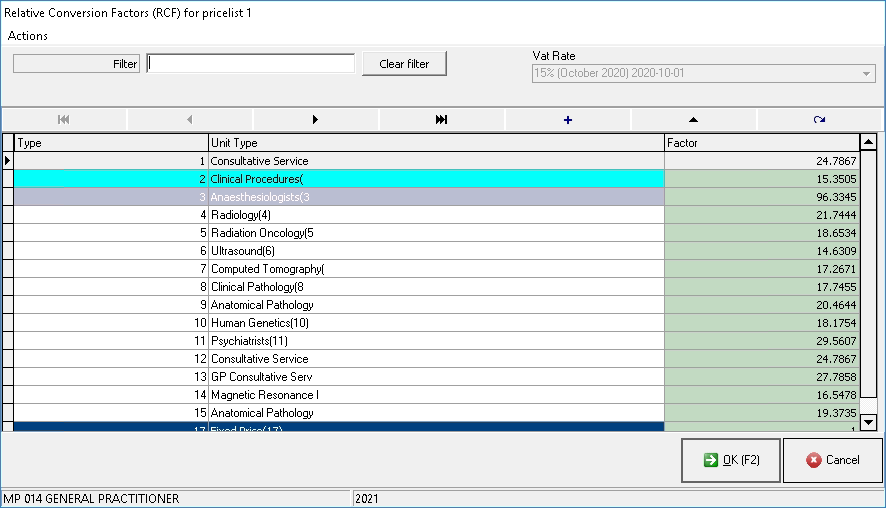Open the Actions menu
Viewport: 886px width, 508px height.
pos(28,36)
